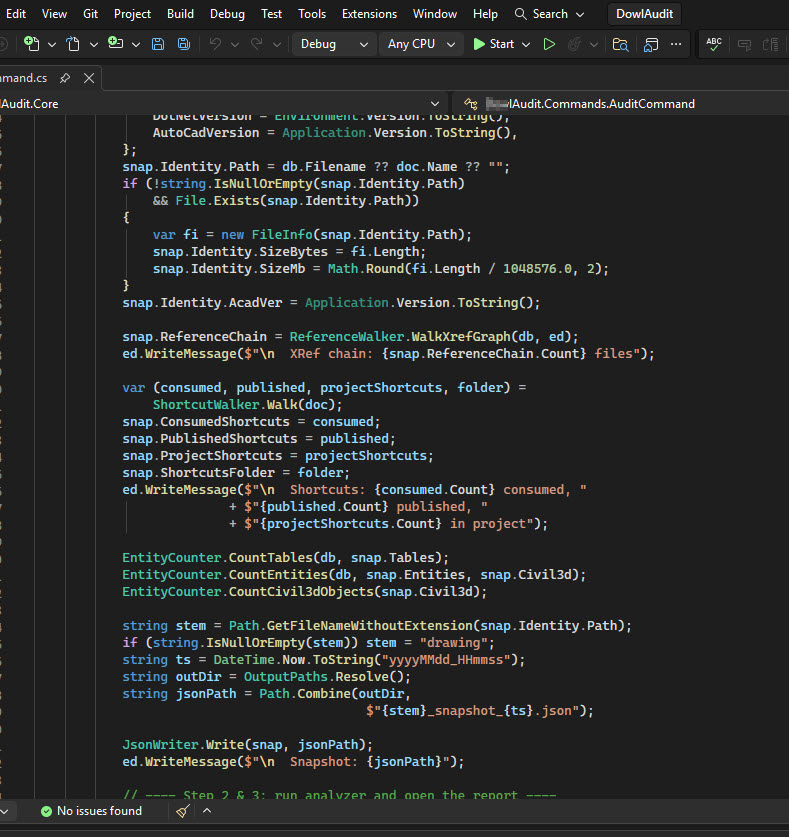
Task: Click 'string outDir = OutputPaths.Resolve();' line
Action: 266,676
